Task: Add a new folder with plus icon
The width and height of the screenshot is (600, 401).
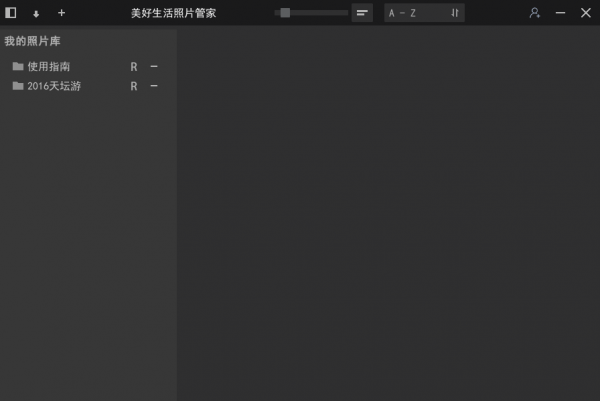Action: pos(61,13)
